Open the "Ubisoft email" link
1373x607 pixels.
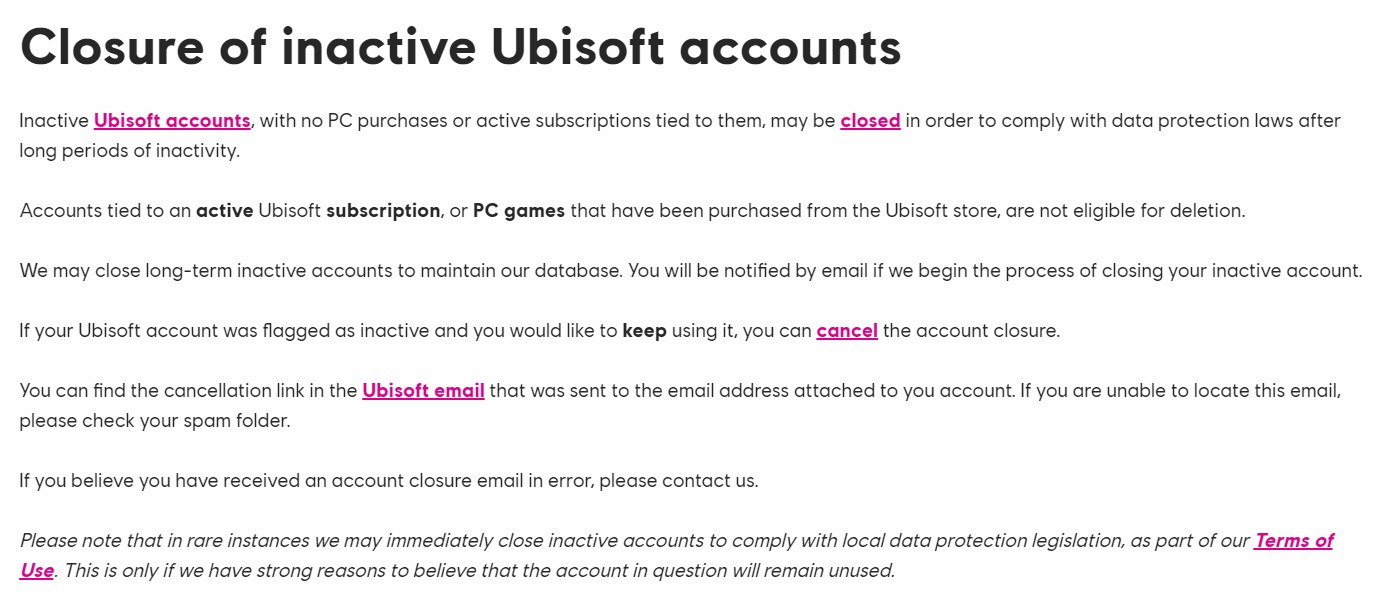click(x=423, y=391)
